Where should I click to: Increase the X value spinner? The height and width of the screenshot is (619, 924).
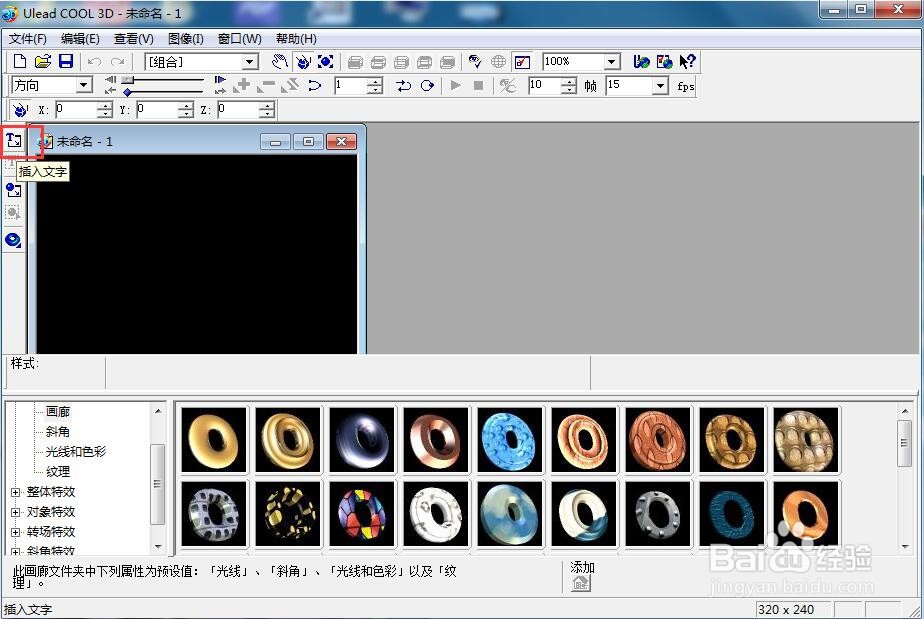coord(105,106)
